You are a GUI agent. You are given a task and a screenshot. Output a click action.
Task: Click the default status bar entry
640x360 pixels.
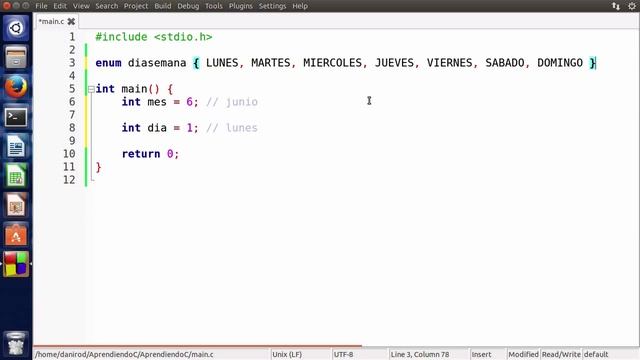pyautogui.click(x=596, y=354)
